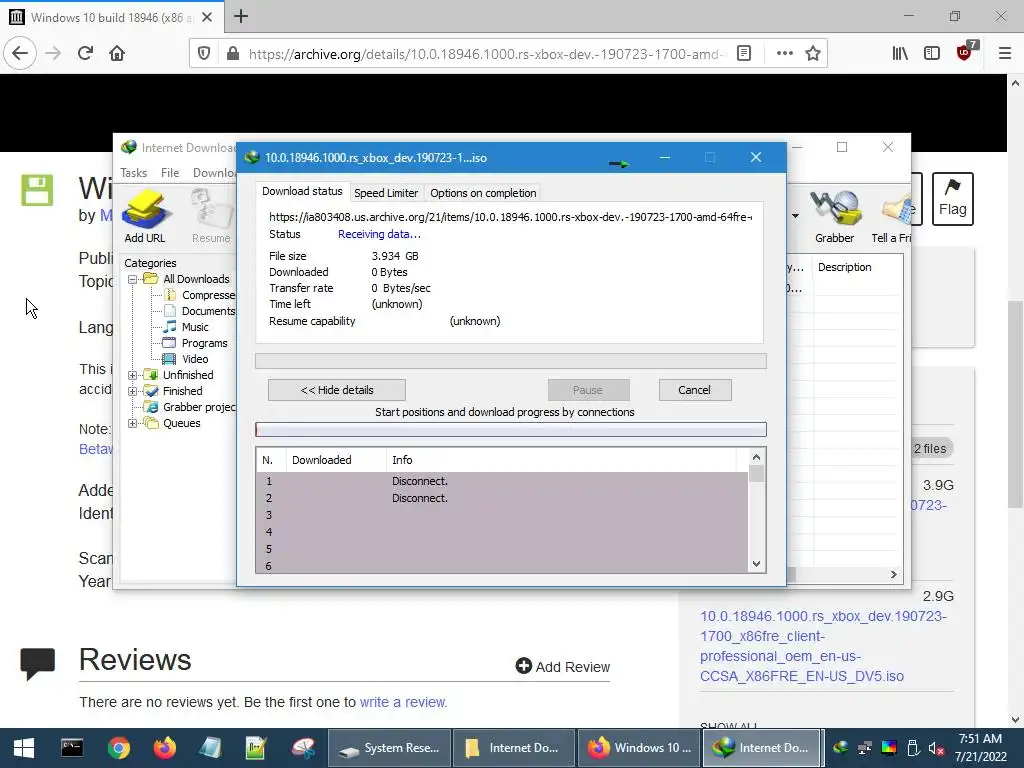
Task: Select the Video category
Action: tap(195, 359)
